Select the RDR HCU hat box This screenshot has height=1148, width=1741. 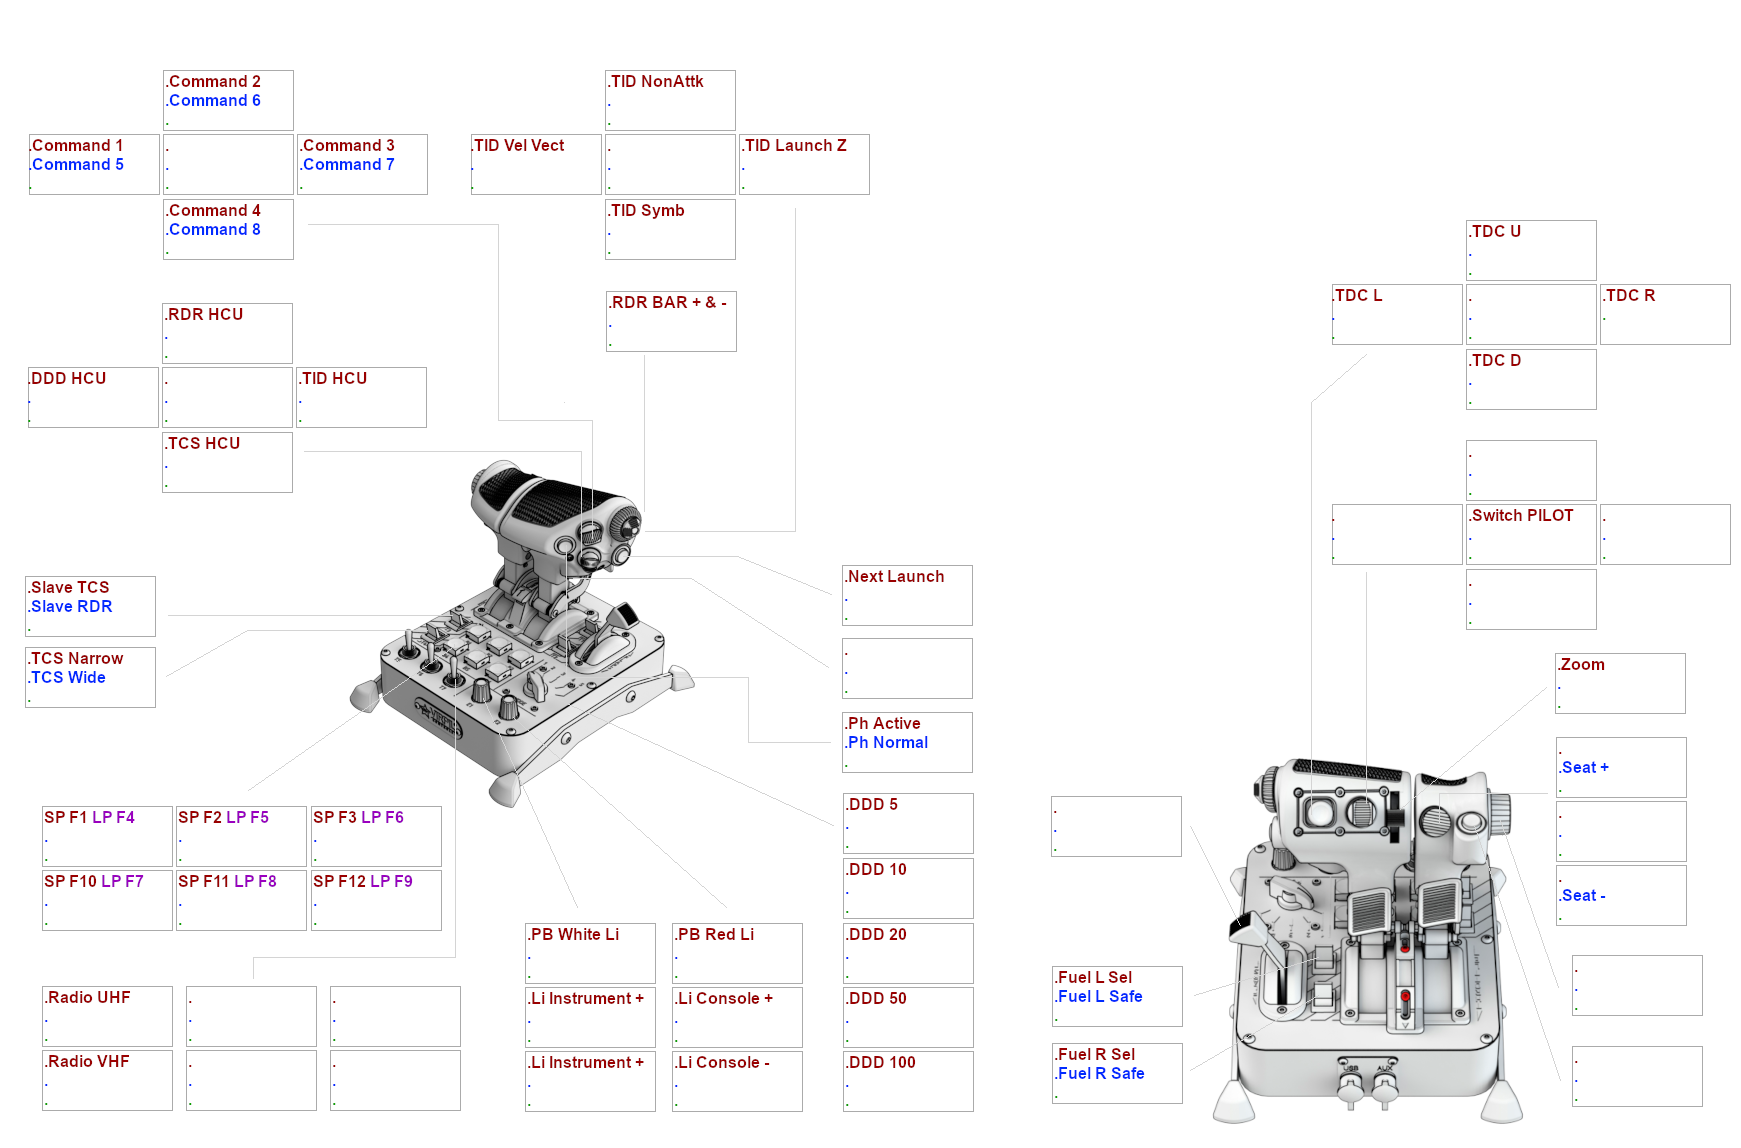pyautogui.click(x=228, y=333)
